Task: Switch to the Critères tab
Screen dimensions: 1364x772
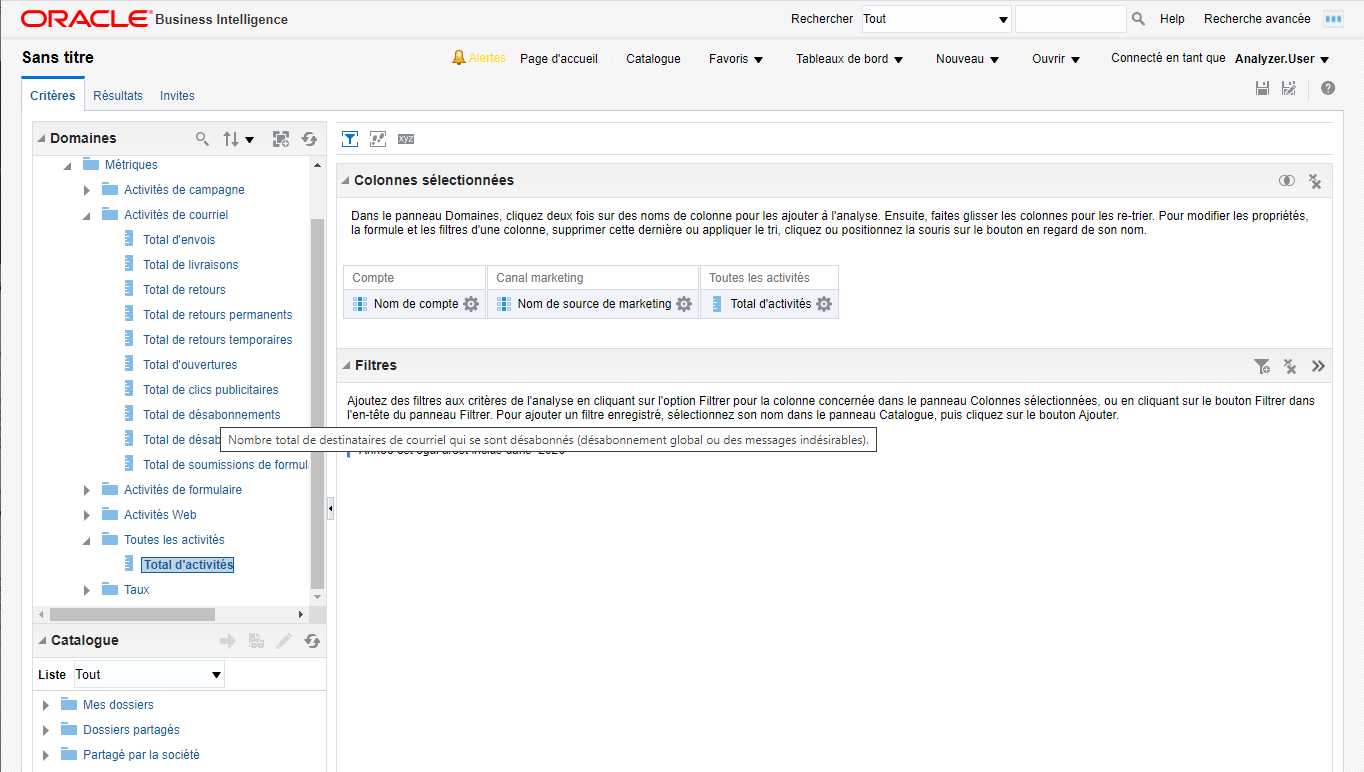Action: coord(53,96)
